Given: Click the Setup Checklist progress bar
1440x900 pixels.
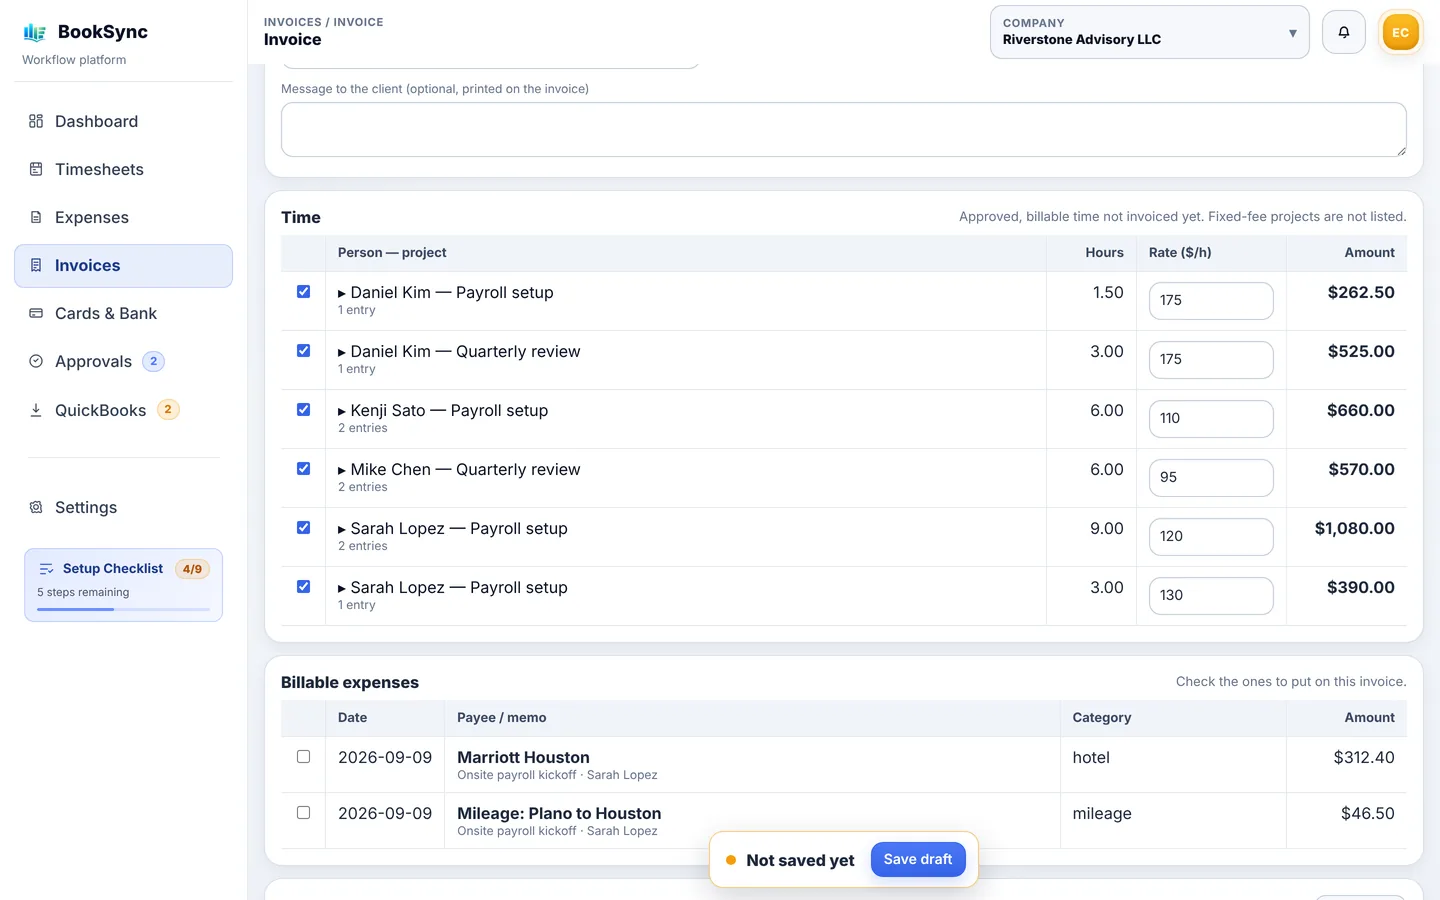Looking at the screenshot, I should click(x=123, y=609).
